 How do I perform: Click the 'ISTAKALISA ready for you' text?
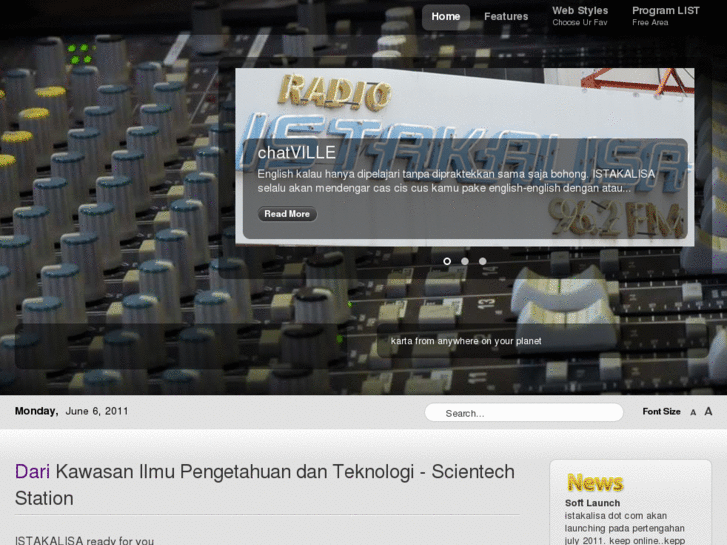[84, 540]
